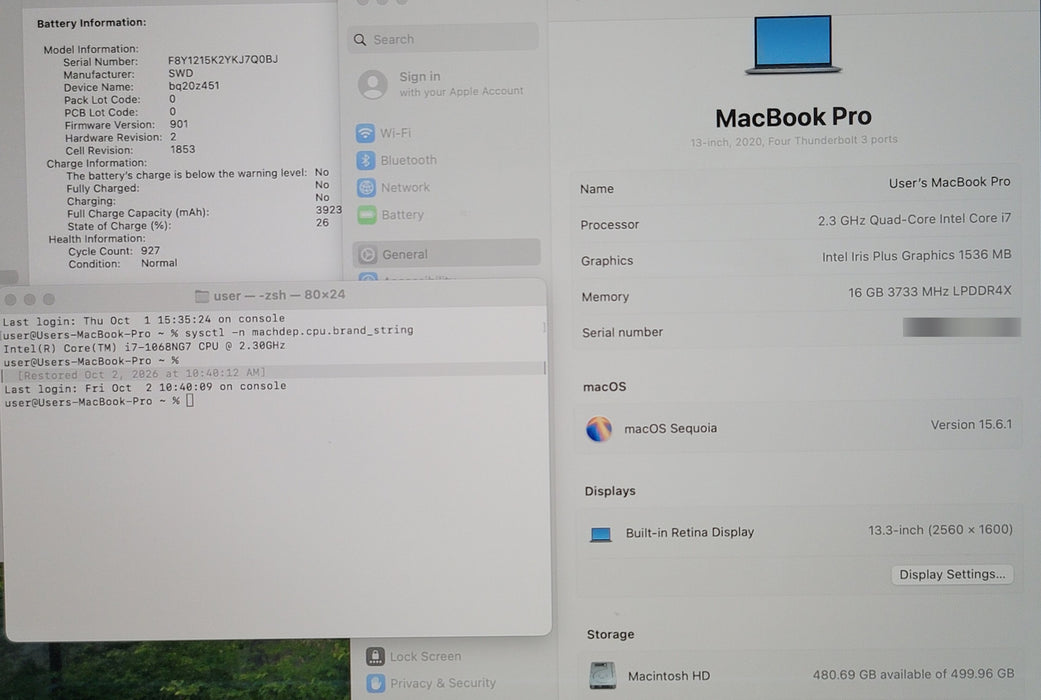Click the State of Charge value 26
The height and width of the screenshot is (700, 1041).
(322, 223)
